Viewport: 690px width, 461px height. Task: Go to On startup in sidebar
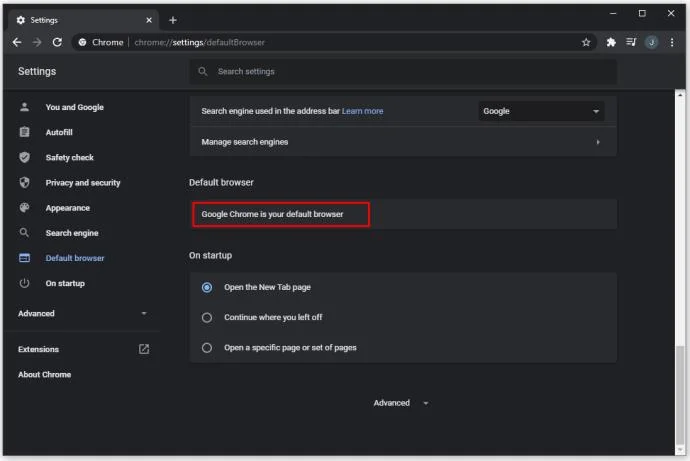[x=65, y=283]
